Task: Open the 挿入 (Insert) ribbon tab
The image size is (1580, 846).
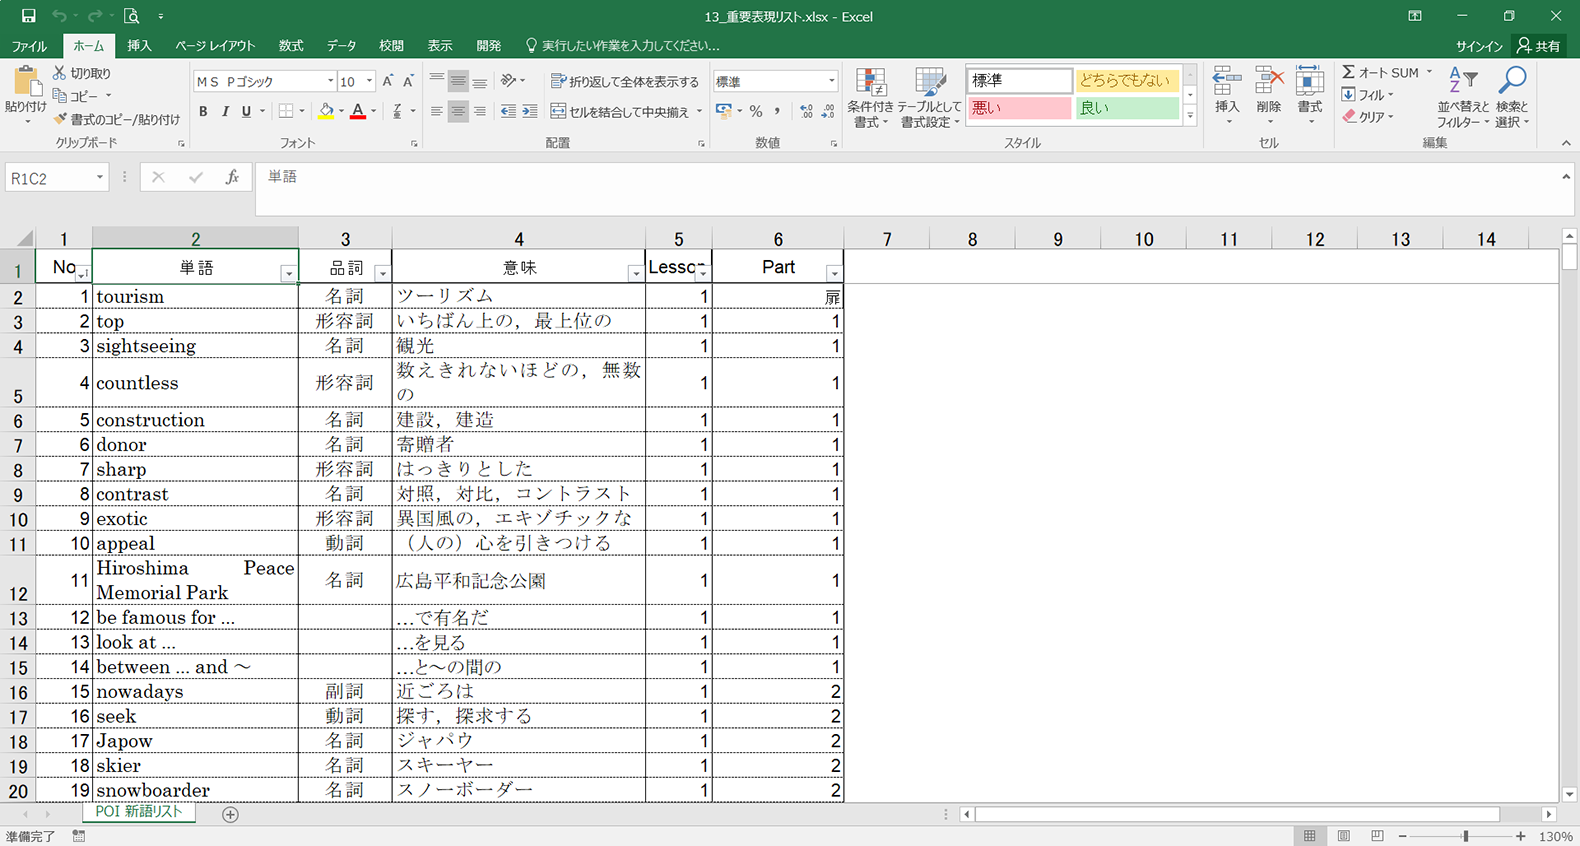Action: pos(139,46)
